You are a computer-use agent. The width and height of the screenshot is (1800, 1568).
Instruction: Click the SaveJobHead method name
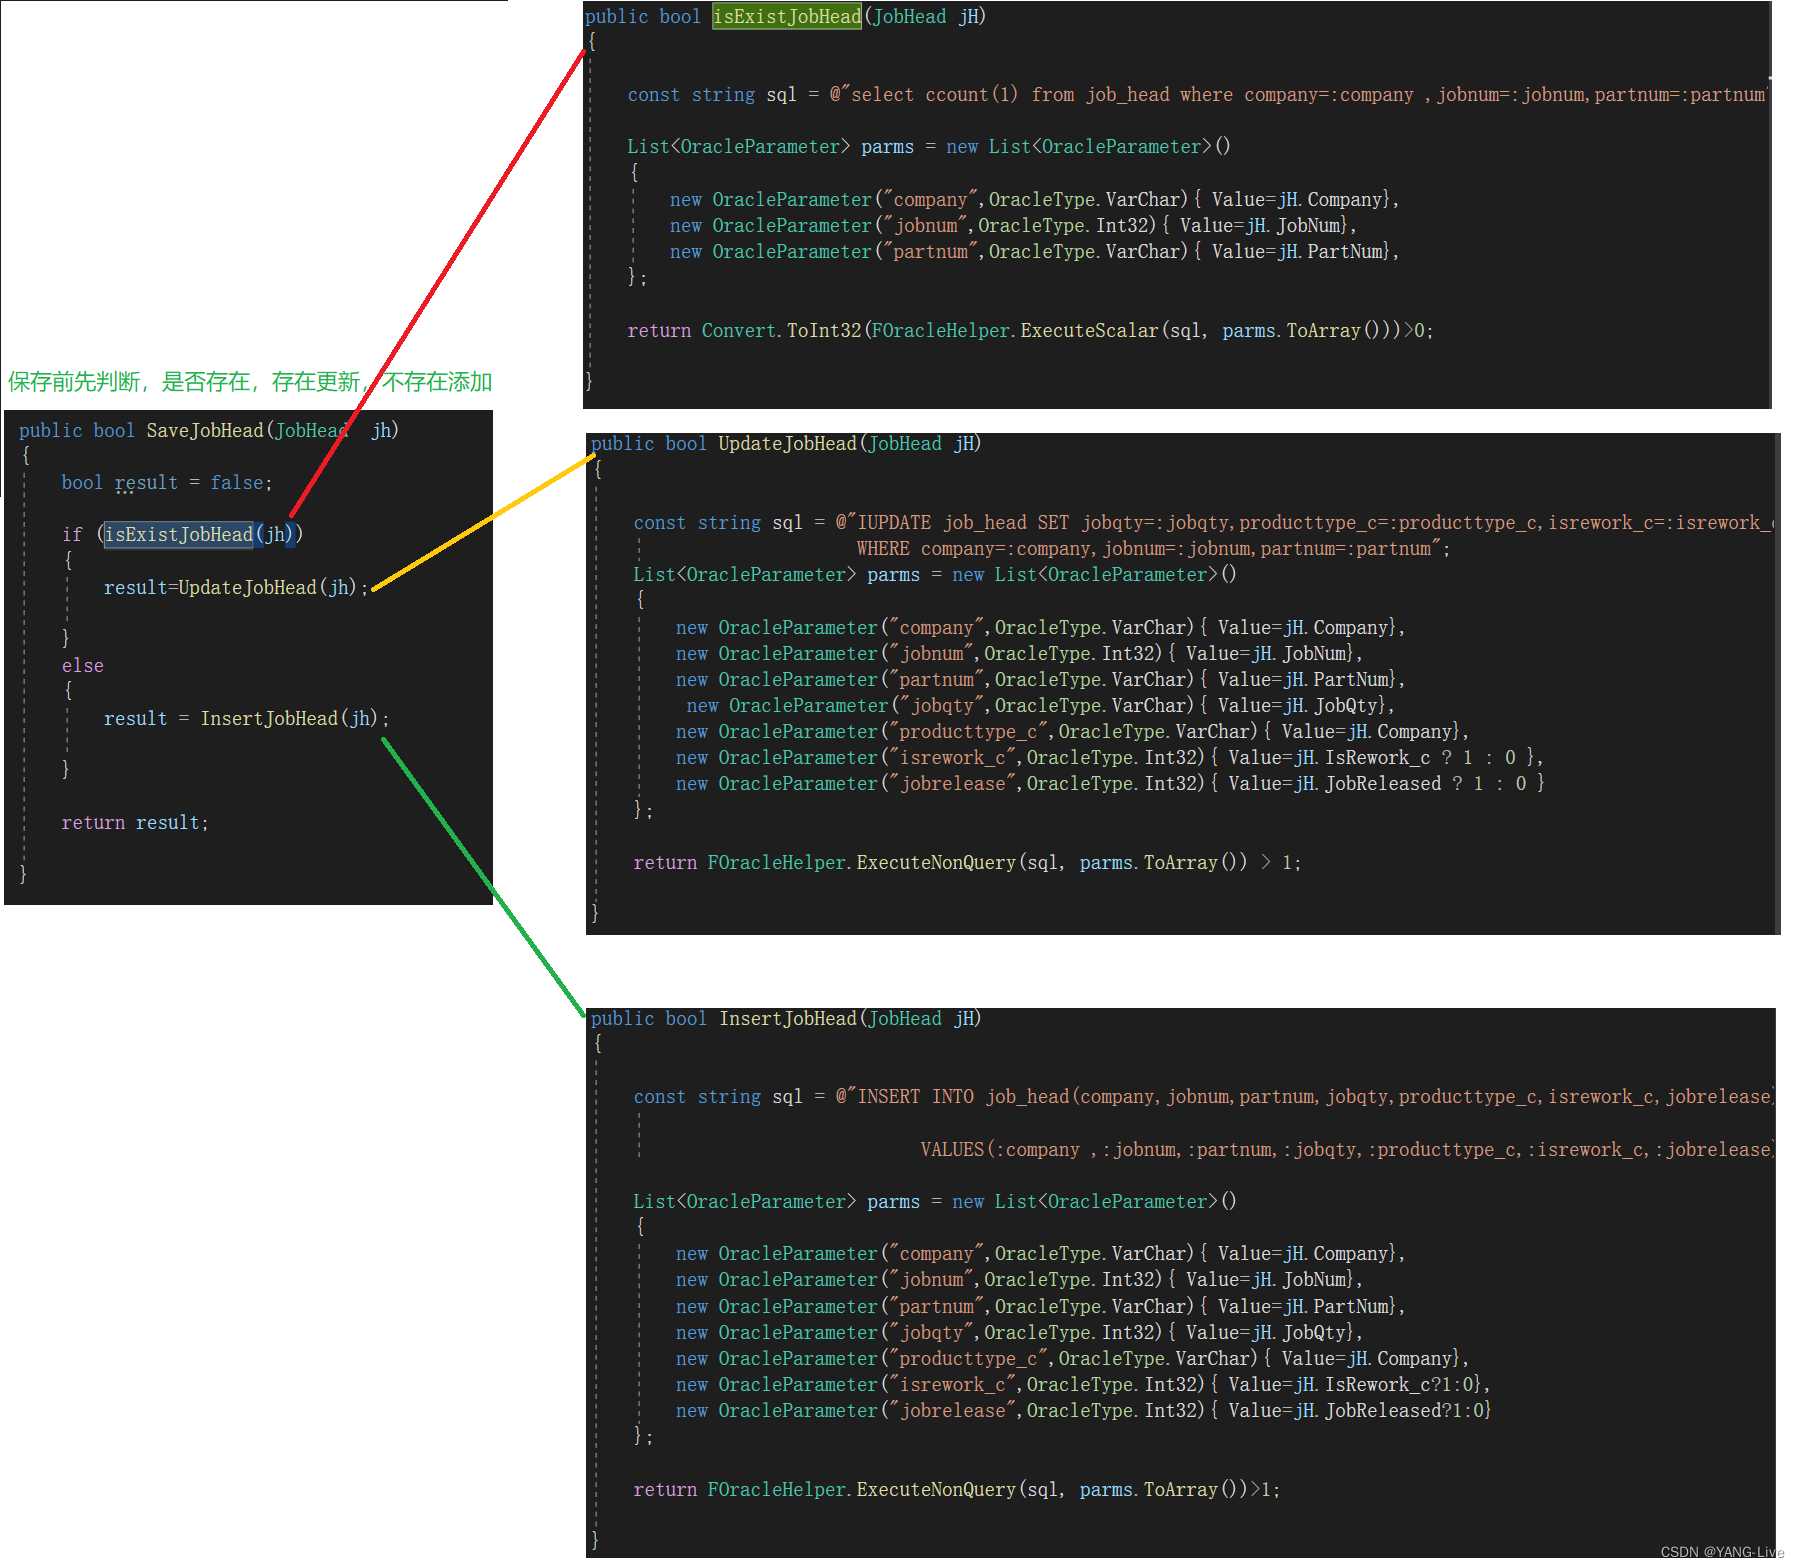pos(205,431)
